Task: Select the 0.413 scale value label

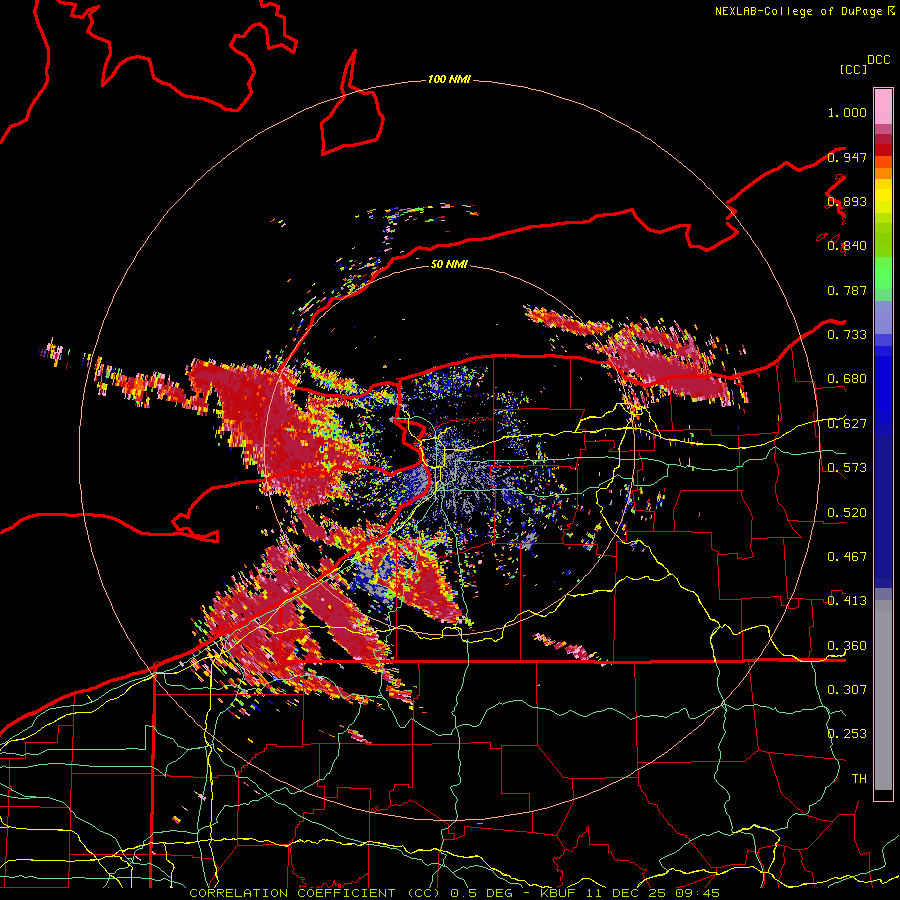Action: point(847,601)
